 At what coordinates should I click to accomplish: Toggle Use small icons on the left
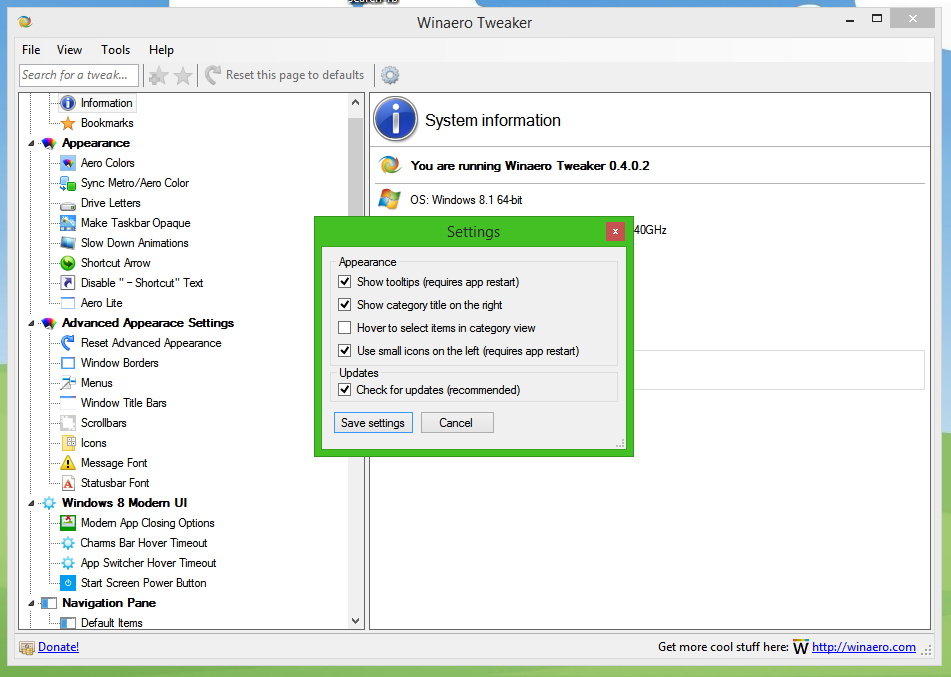(x=344, y=351)
